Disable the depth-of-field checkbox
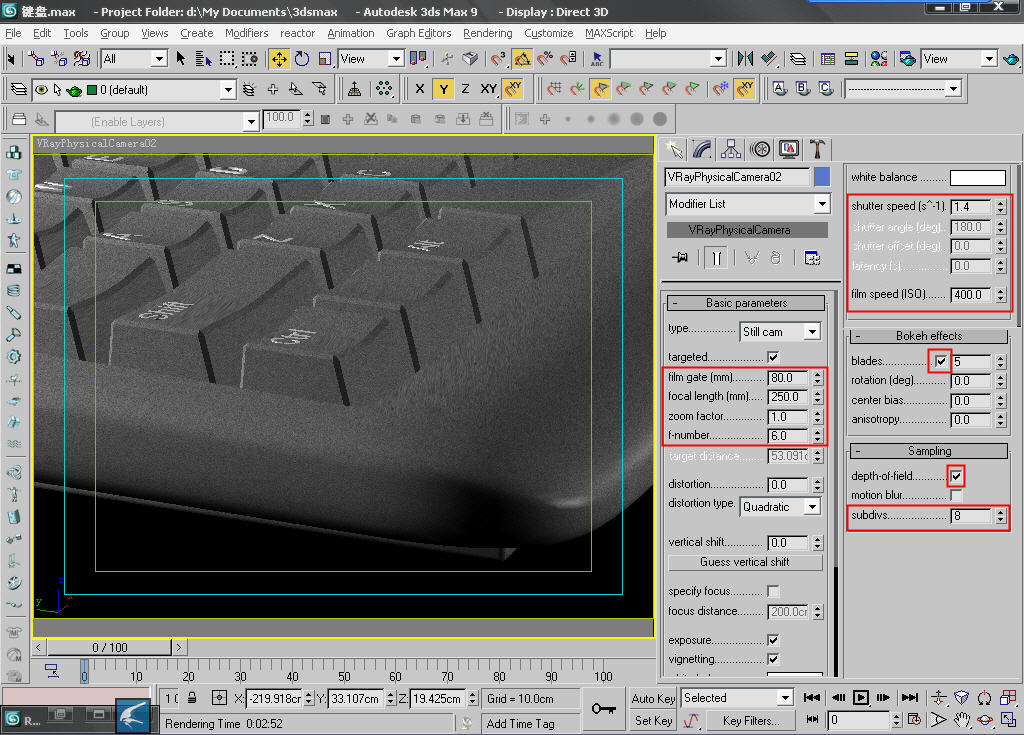Screen dimensions: 1024x735 pyautogui.click(x=956, y=476)
